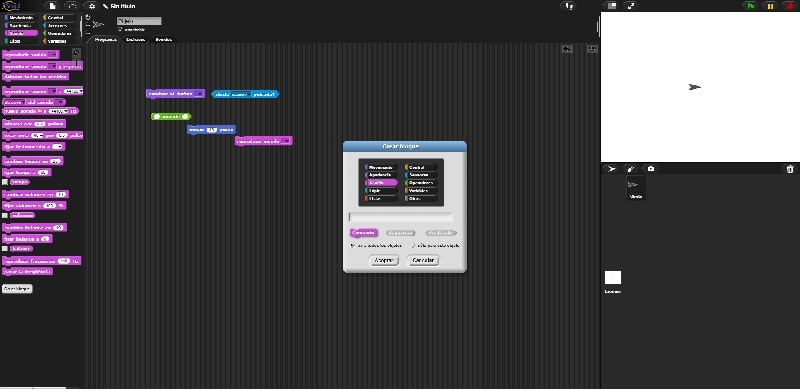Pick the Control category in the make-block dialog

[x=421, y=167]
